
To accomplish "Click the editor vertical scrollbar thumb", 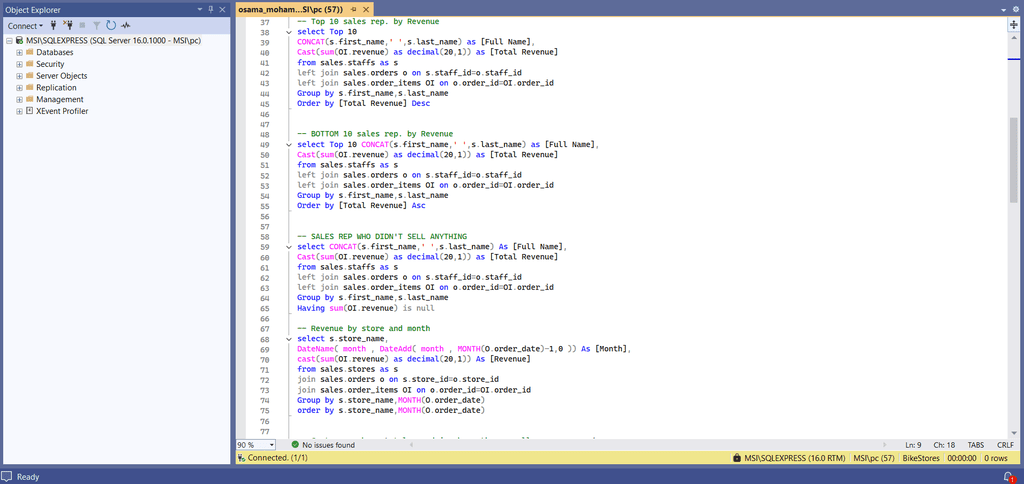I will click(1013, 160).
